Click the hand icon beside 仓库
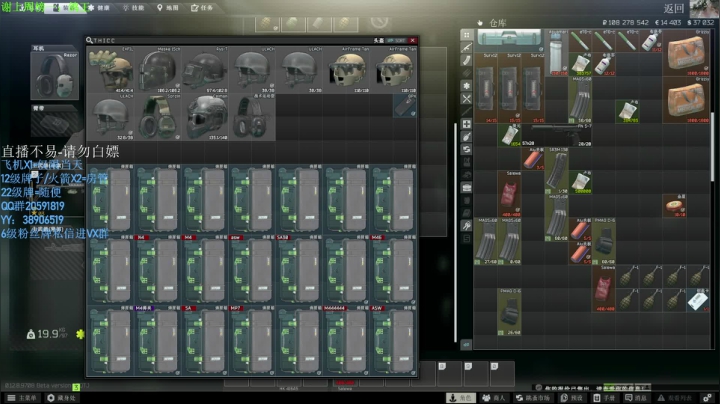 pyautogui.click(x=480, y=22)
